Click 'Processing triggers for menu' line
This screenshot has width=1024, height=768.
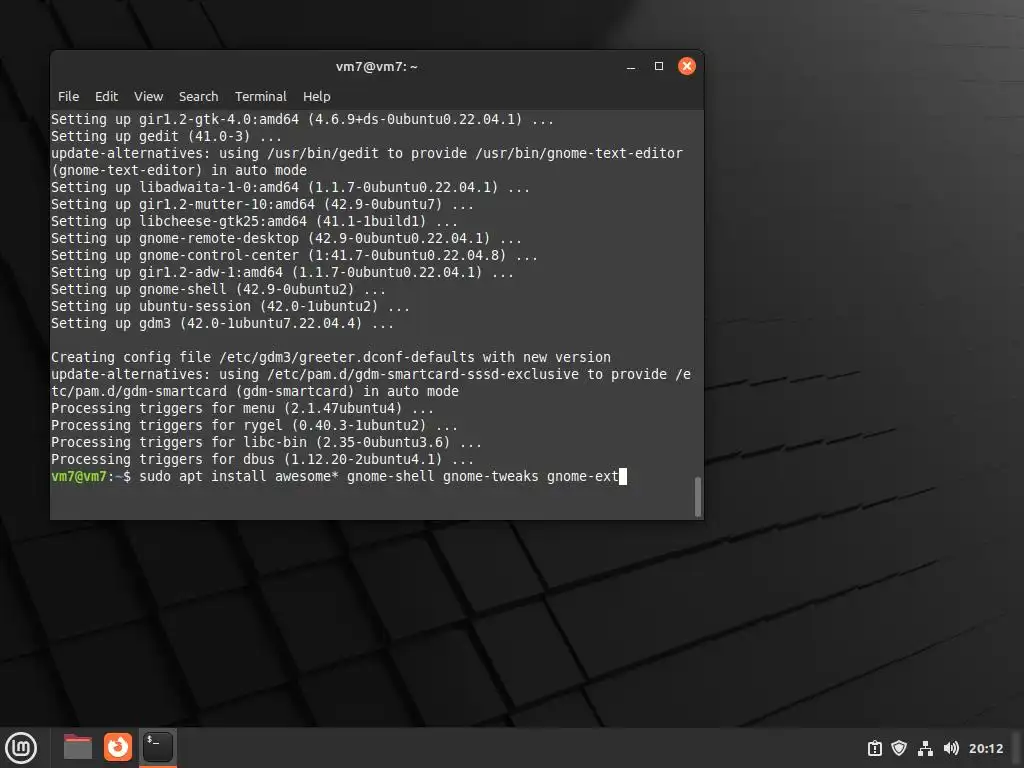point(242,408)
